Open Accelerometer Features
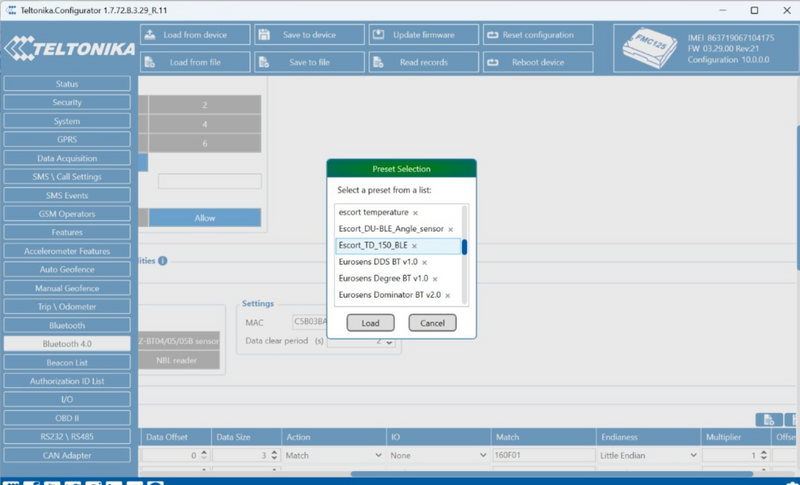 (67, 251)
